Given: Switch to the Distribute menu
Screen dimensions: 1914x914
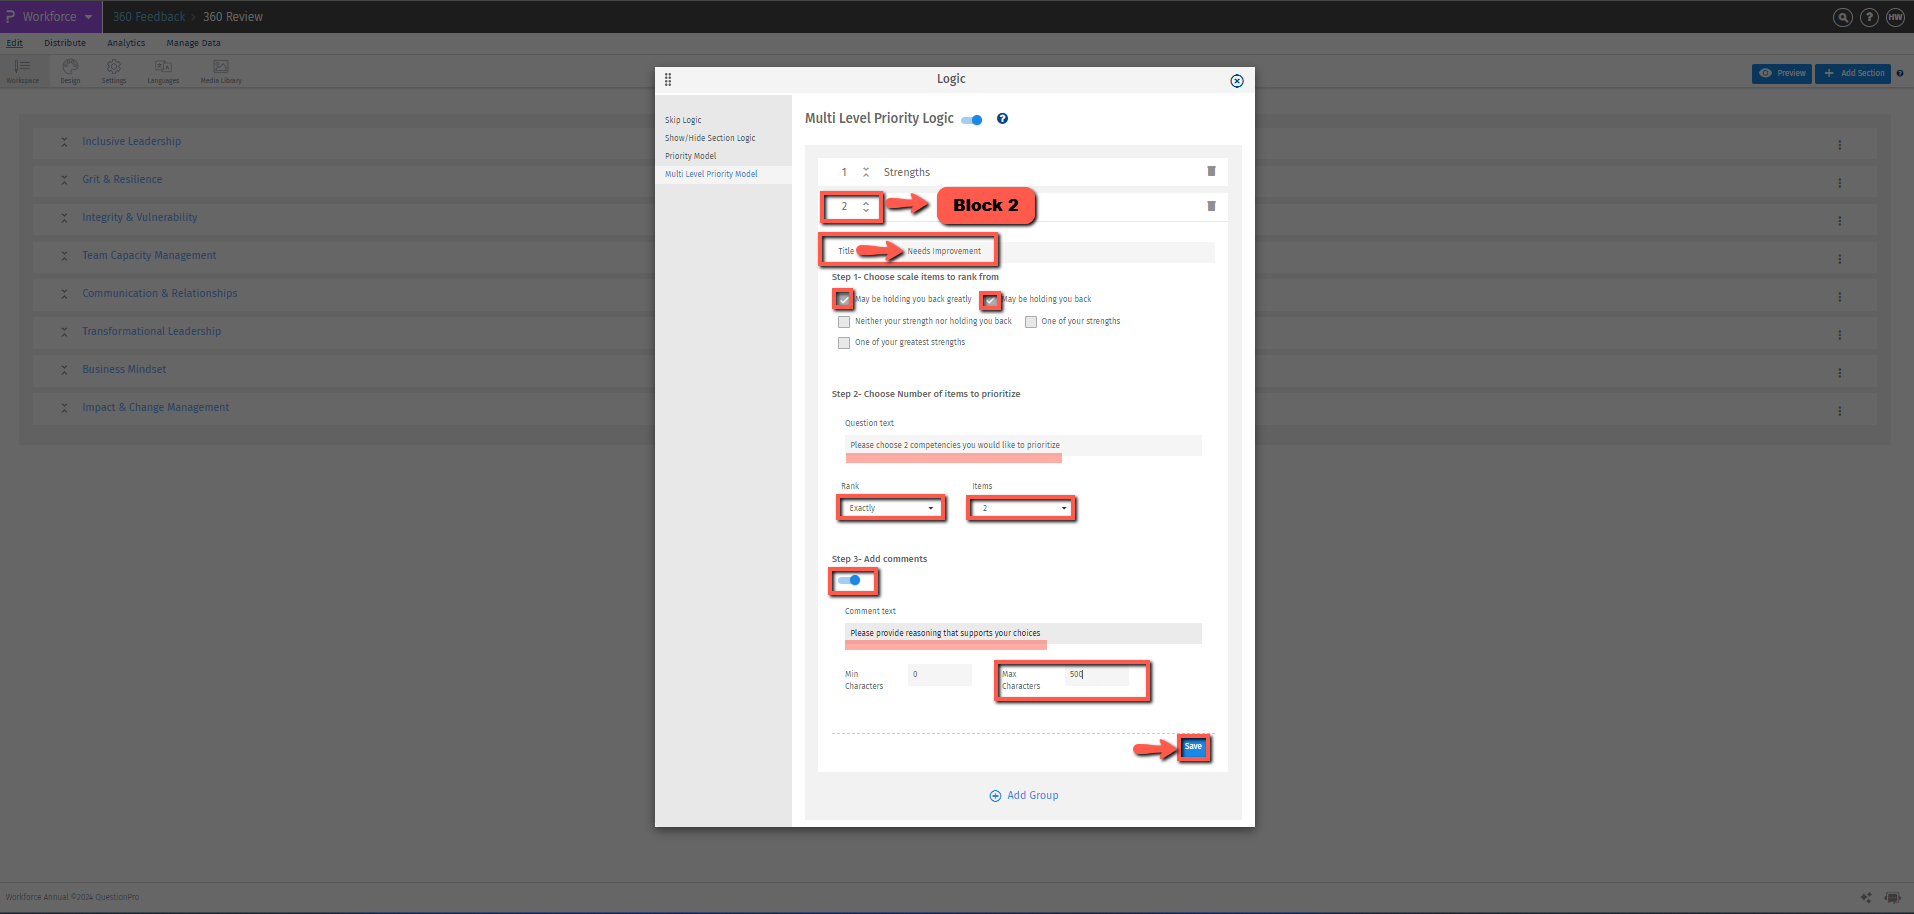Looking at the screenshot, I should 64,43.
